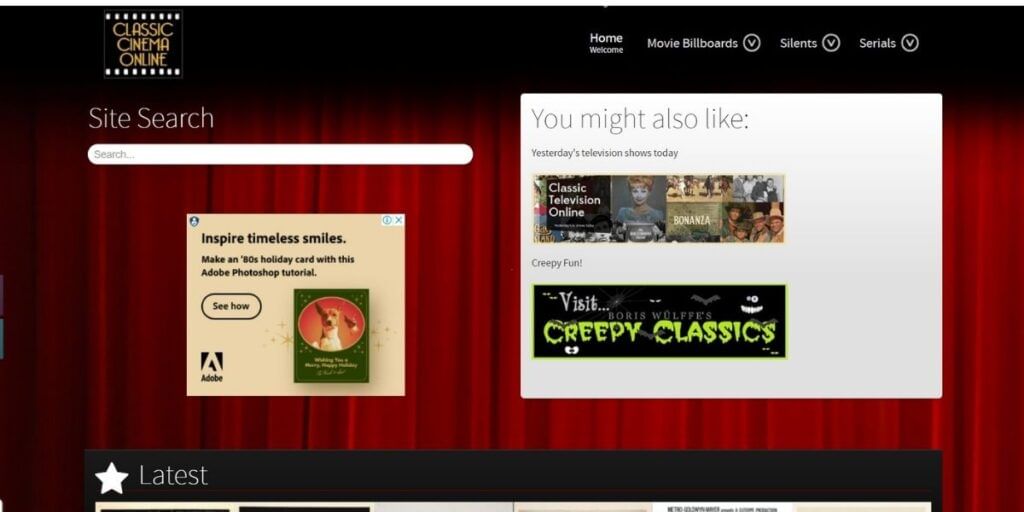Open the Adobe logo in the ad
The image size is (1024, 512).
coord(212,367)
